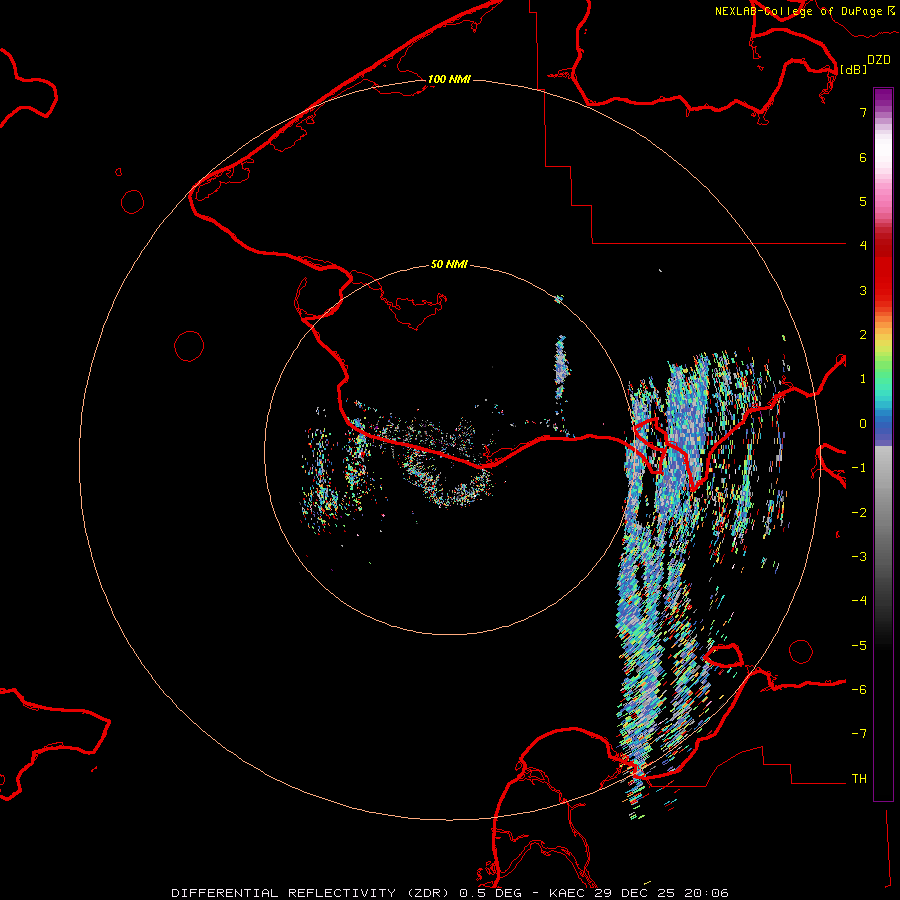Click the 100 NMI range ring label

(449, 79)
